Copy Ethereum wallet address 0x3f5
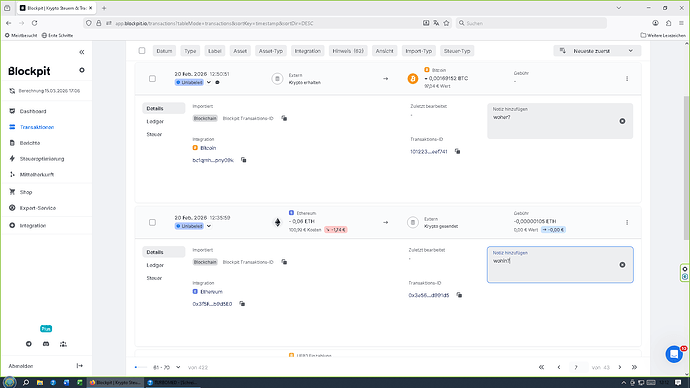The width and height of the screenshot is (690, 388). coord(242,304)
